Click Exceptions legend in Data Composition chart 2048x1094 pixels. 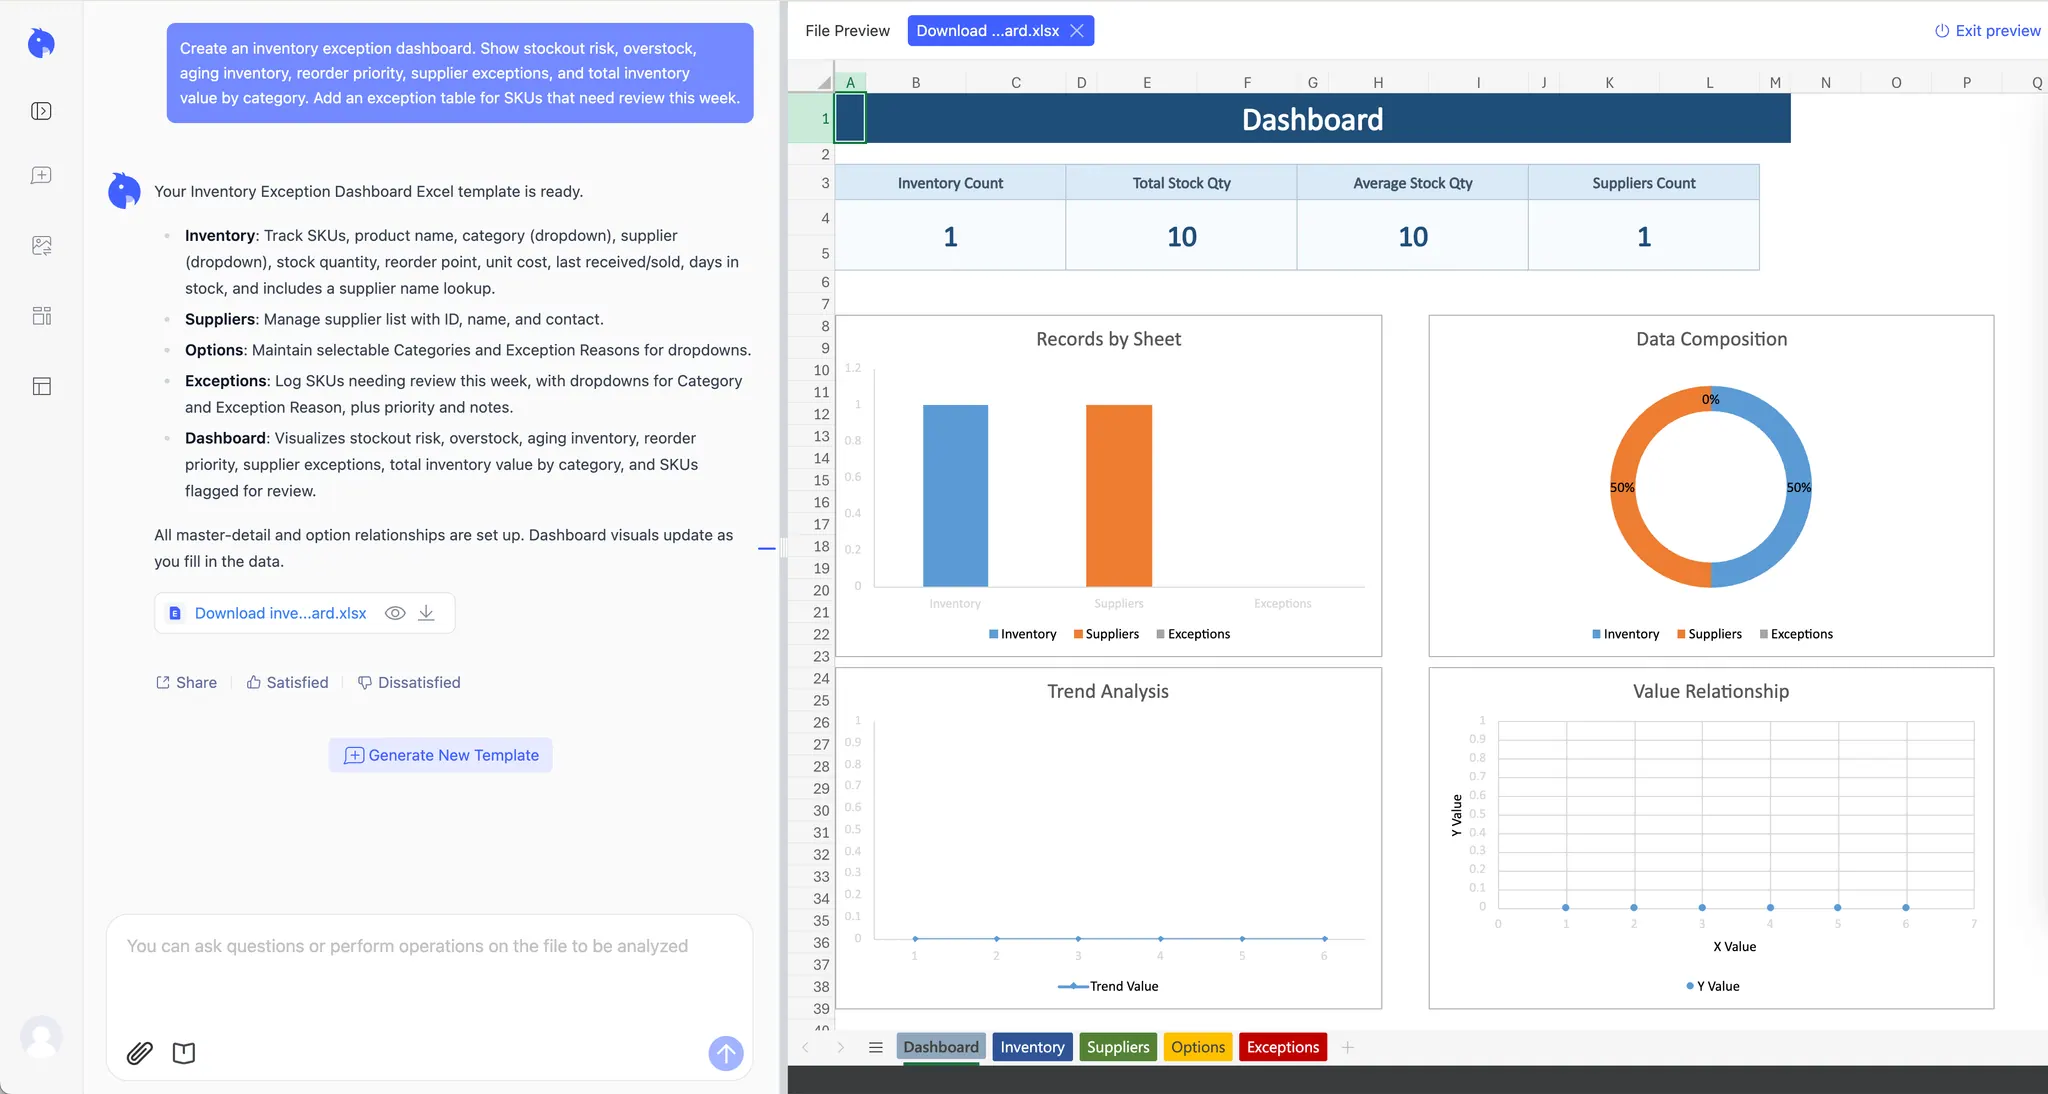[x=1796, y=634]
